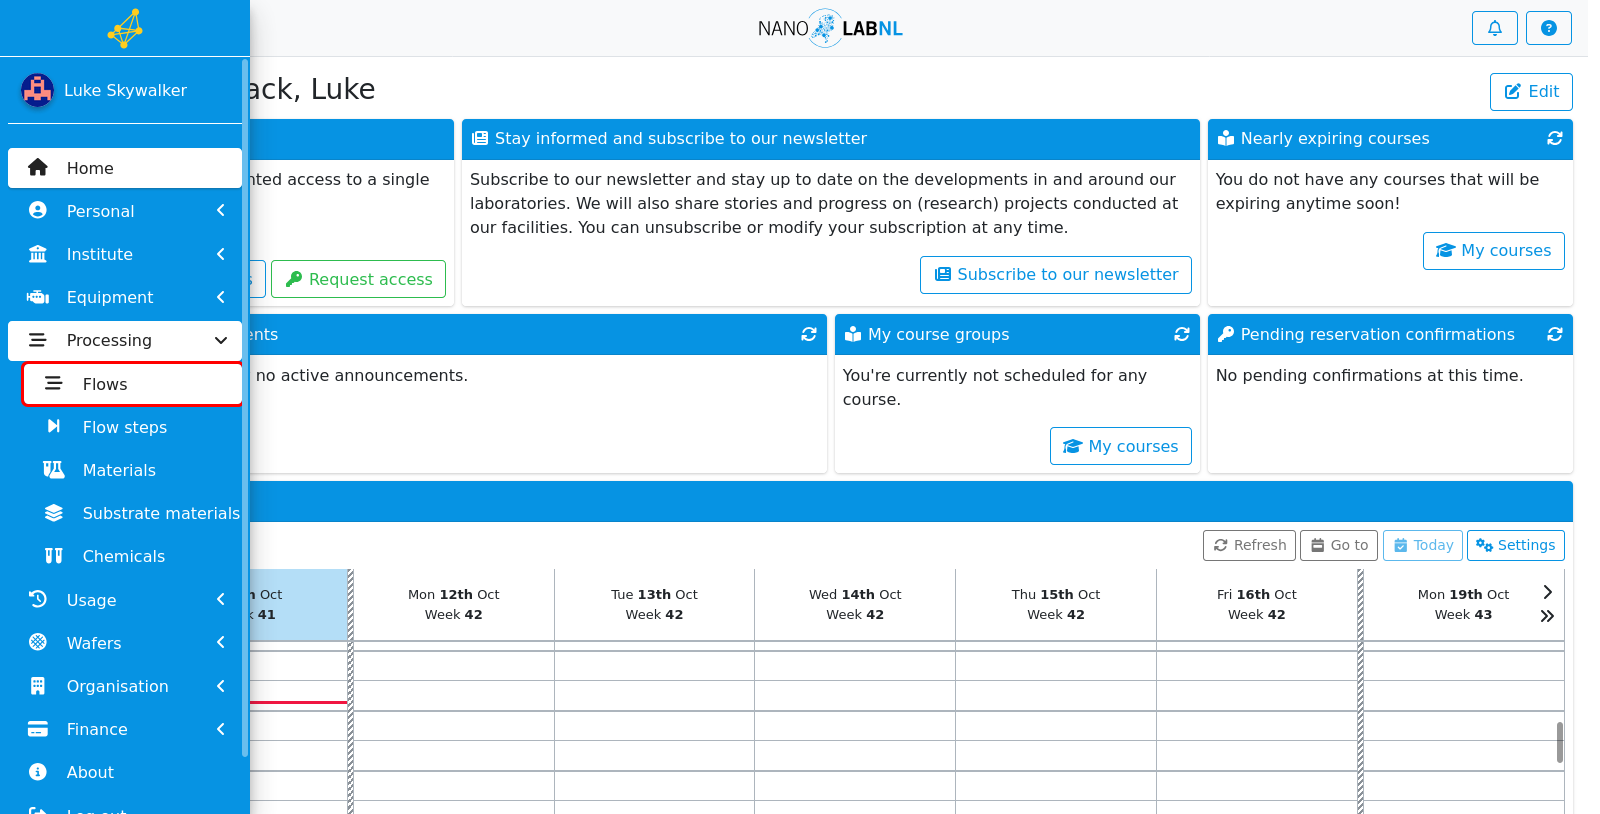Jump forward a week in calendar

point(1547,616)
